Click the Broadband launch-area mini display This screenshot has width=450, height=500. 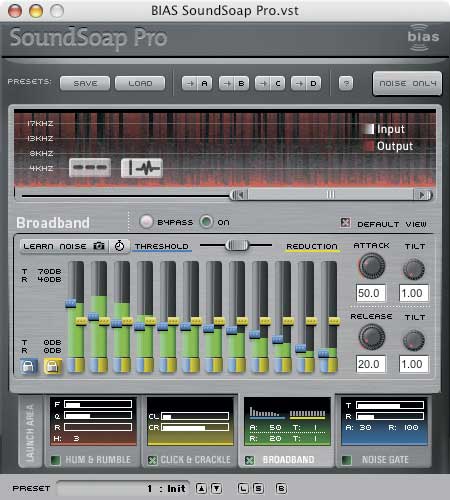coord(287,421)
